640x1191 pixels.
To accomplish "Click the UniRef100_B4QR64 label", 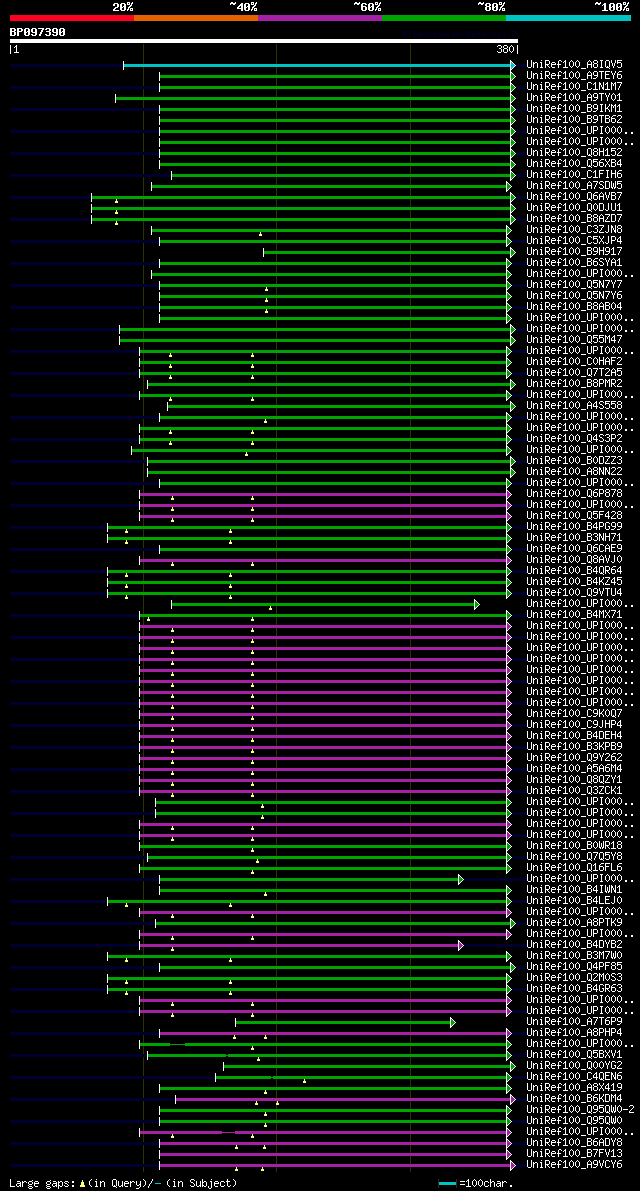I will 574,571.
